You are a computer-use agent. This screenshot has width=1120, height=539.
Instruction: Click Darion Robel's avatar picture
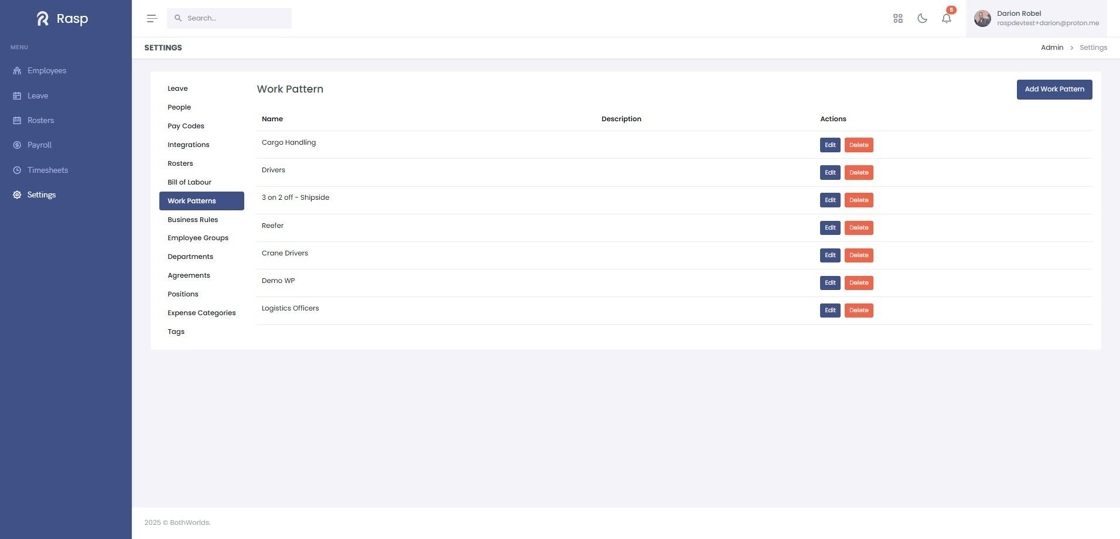click(982, 19)
